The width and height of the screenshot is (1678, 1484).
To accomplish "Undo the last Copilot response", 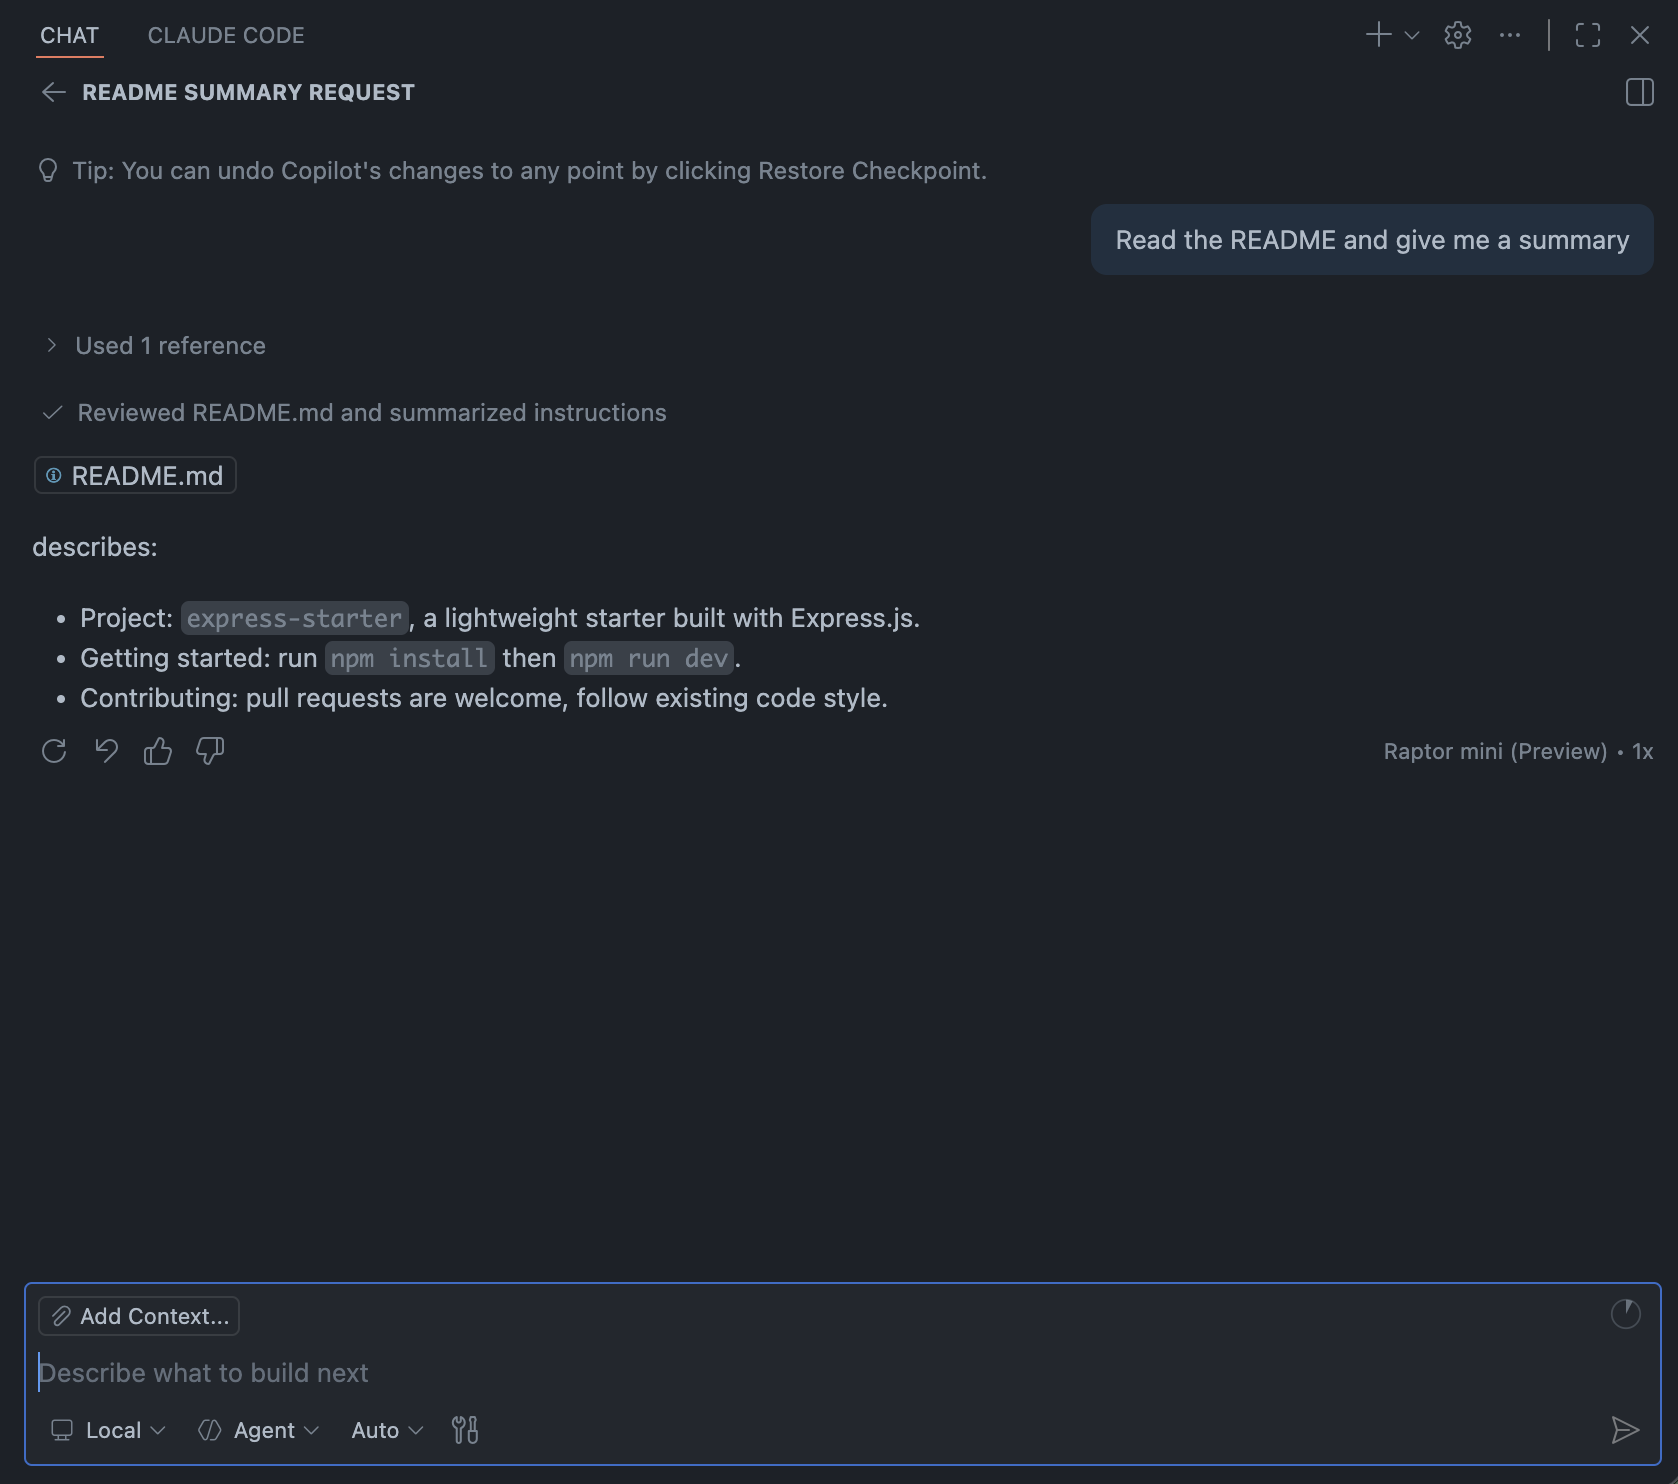I will [x=106, y=751].
